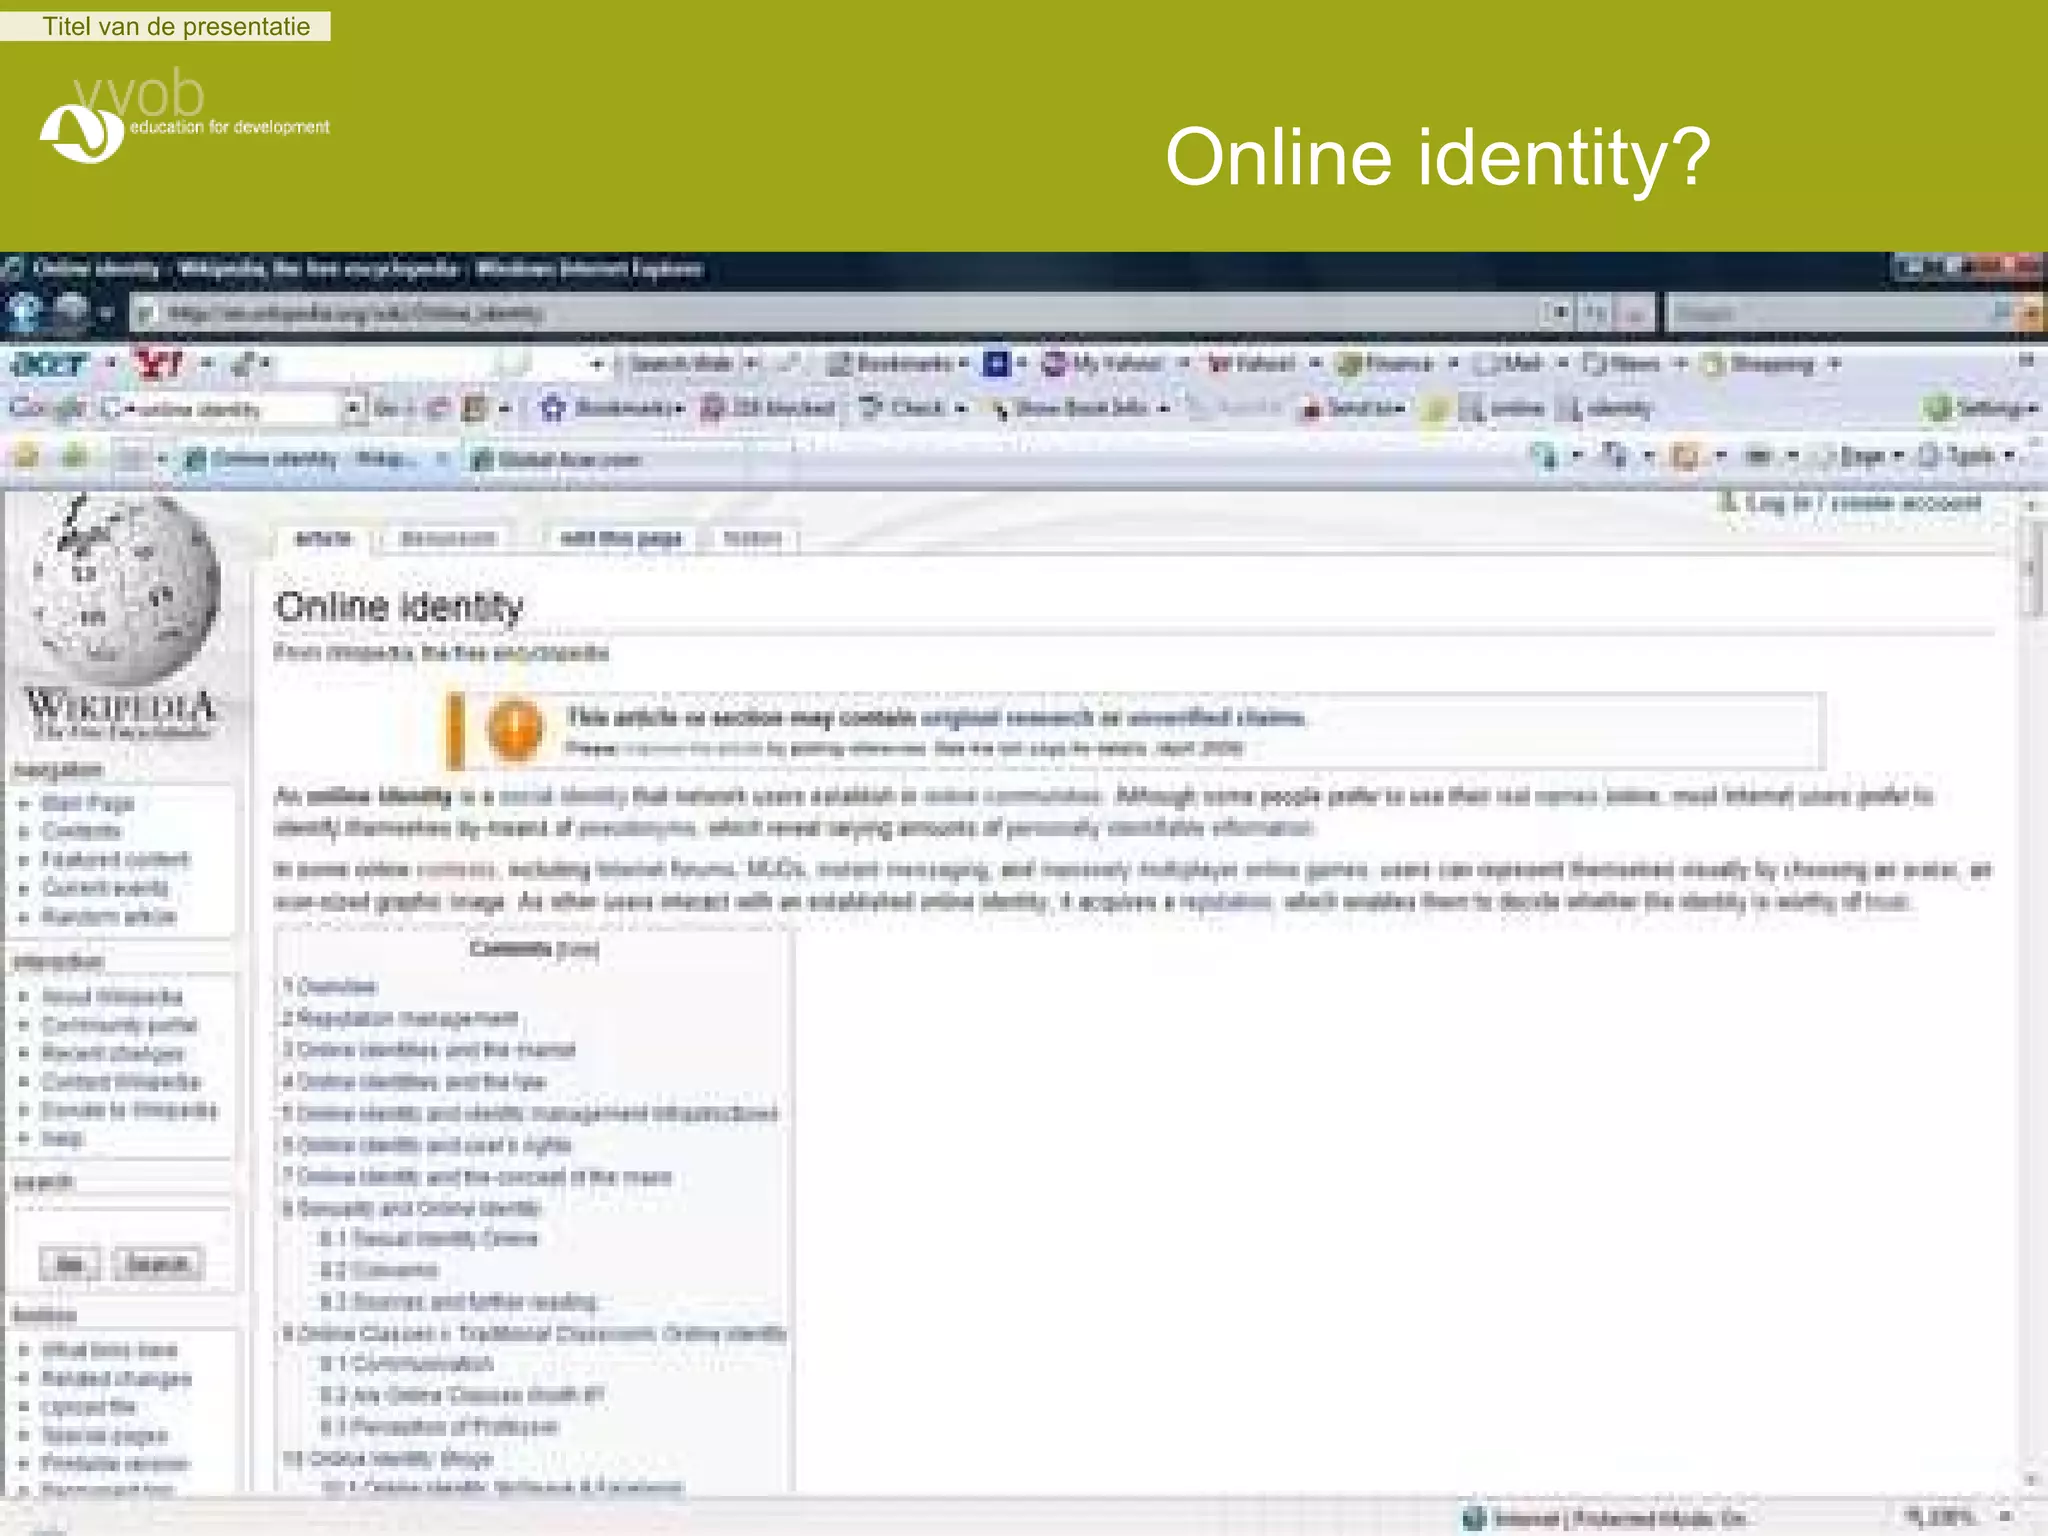Open the dropdown arrow beside the Acer logo
This screenshot has height=1536, width=2048.
(111, 364)
